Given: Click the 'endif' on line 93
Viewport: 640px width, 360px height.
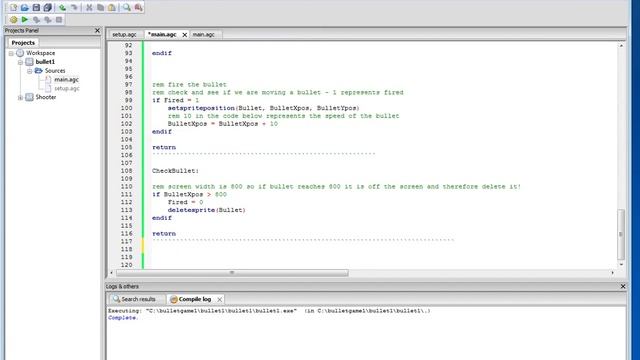Looking at the screenshot, I should coord(162,53).
